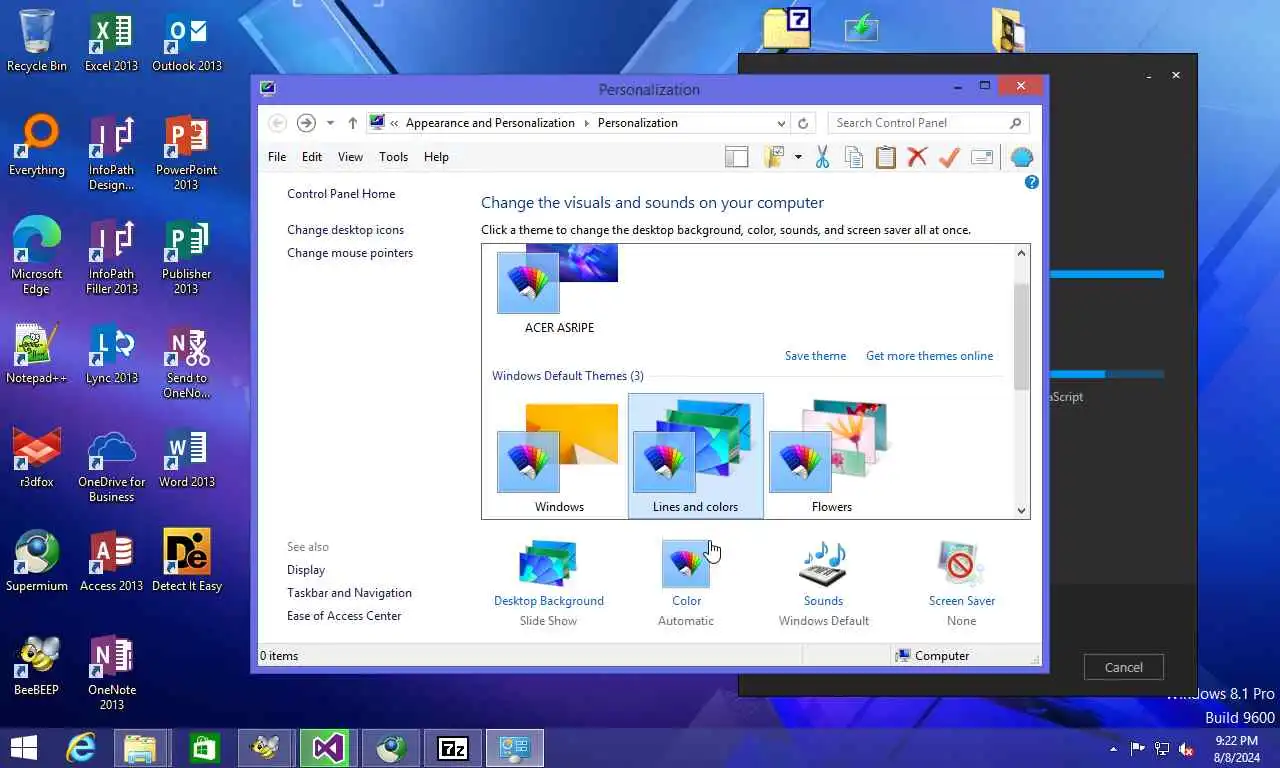Viewport: 1280px width, 768px height.
Task: Click Cancel in the dark background window
Action: coord(1123,667)
